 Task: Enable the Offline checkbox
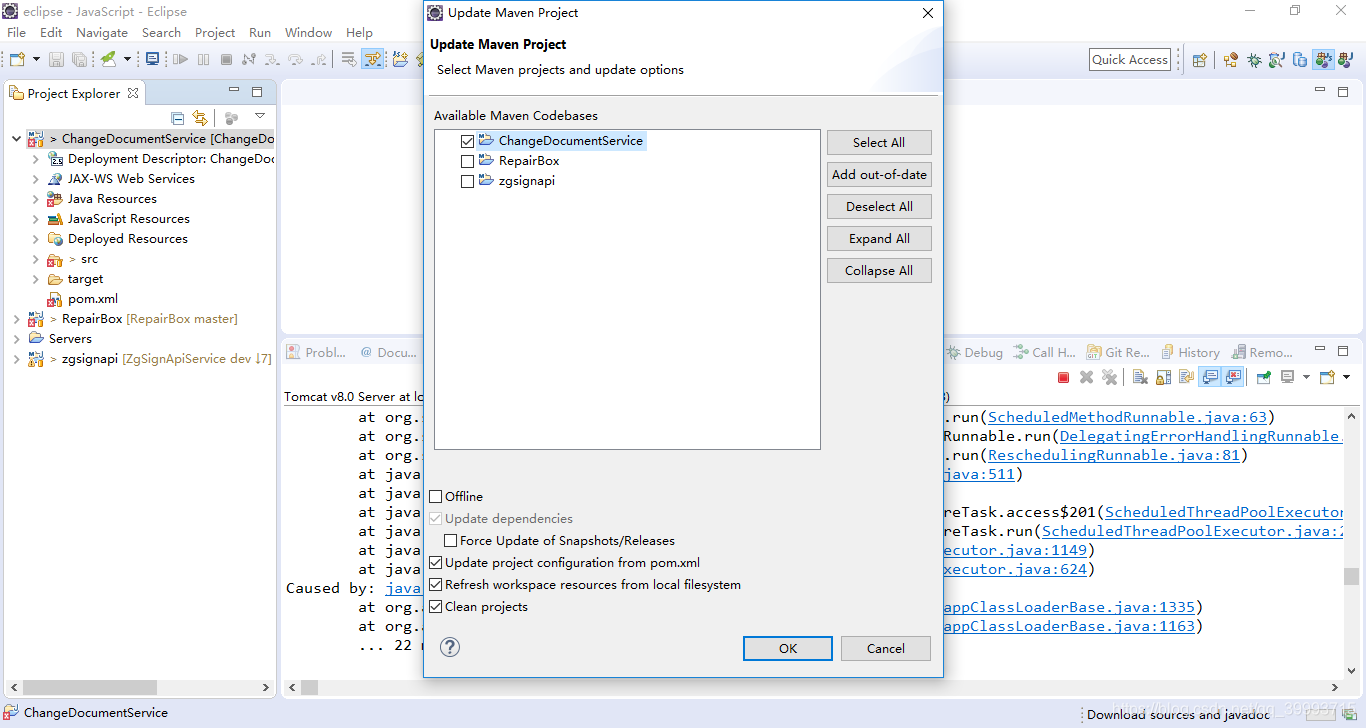(x=435, y=496)
